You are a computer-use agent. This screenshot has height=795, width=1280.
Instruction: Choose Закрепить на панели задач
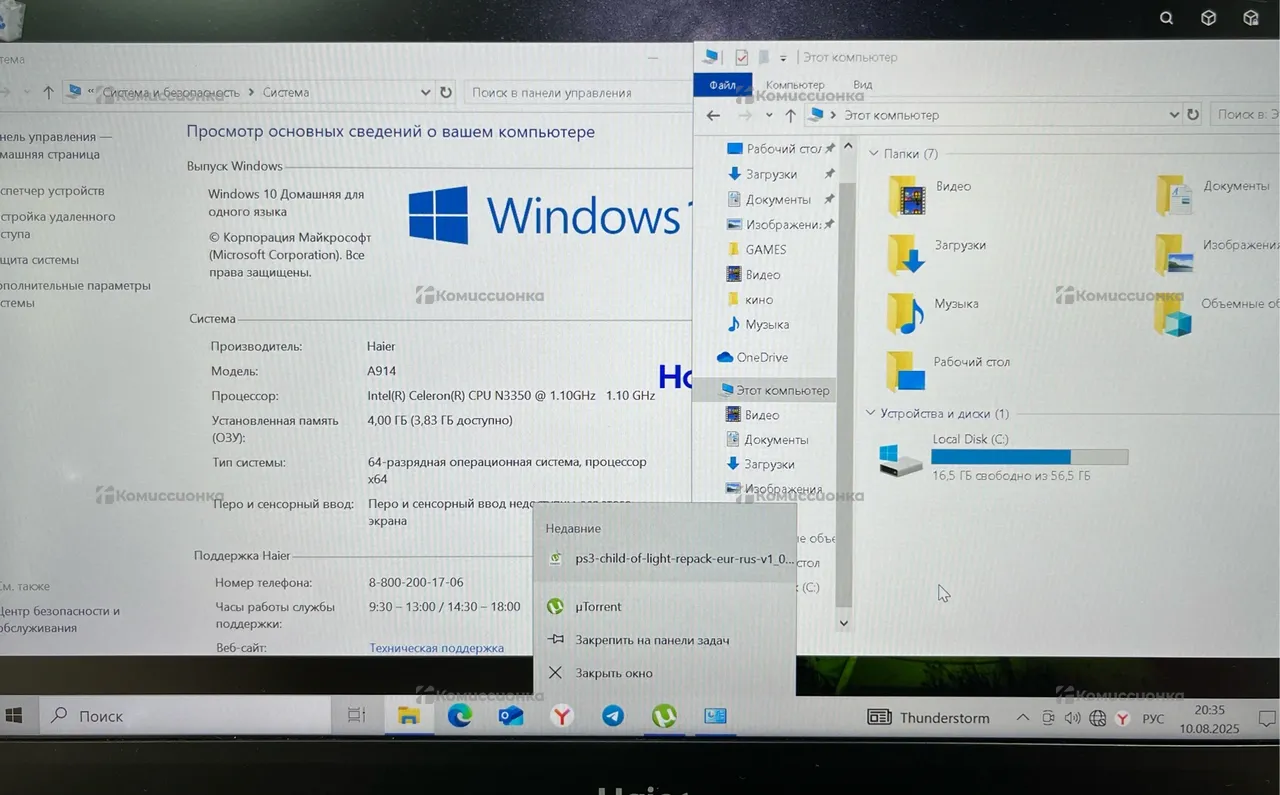coord(665,640)
